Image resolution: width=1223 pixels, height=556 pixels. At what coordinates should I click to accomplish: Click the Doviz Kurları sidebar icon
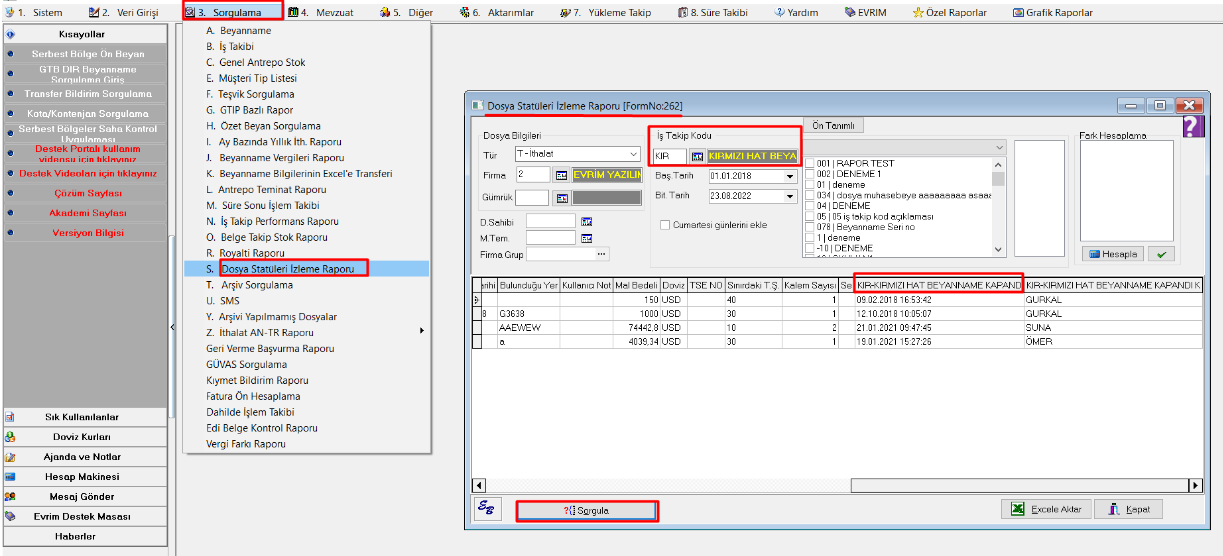[10, 436]
